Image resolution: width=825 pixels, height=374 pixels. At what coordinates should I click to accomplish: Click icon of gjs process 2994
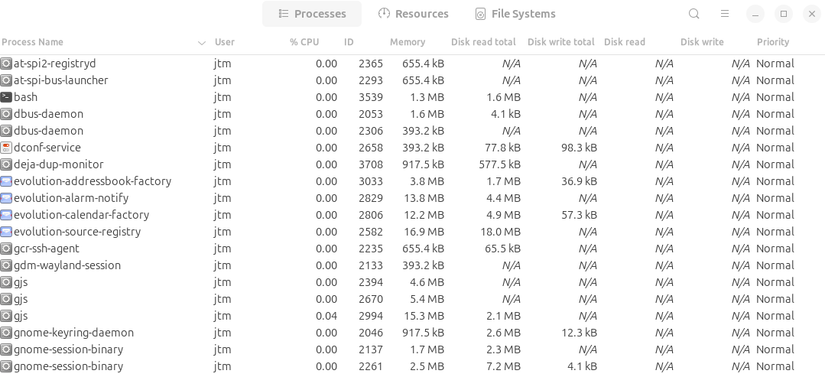(6, 316)
